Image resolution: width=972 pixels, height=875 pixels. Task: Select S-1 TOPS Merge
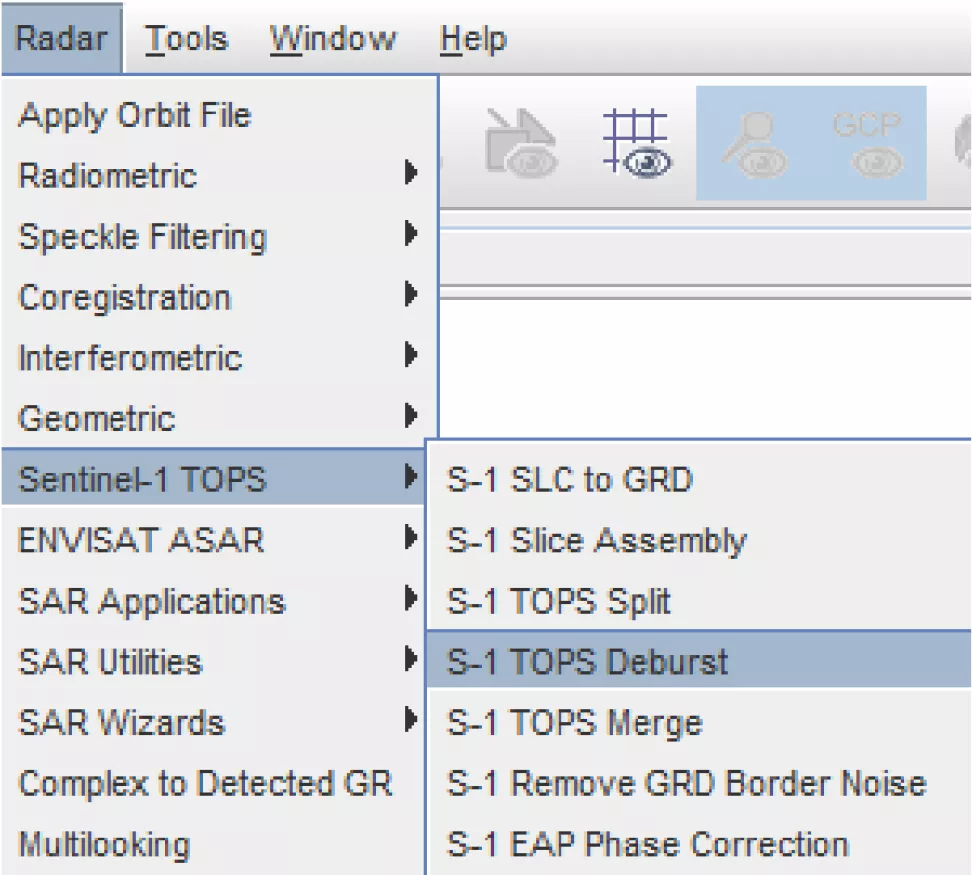(699, 722)
